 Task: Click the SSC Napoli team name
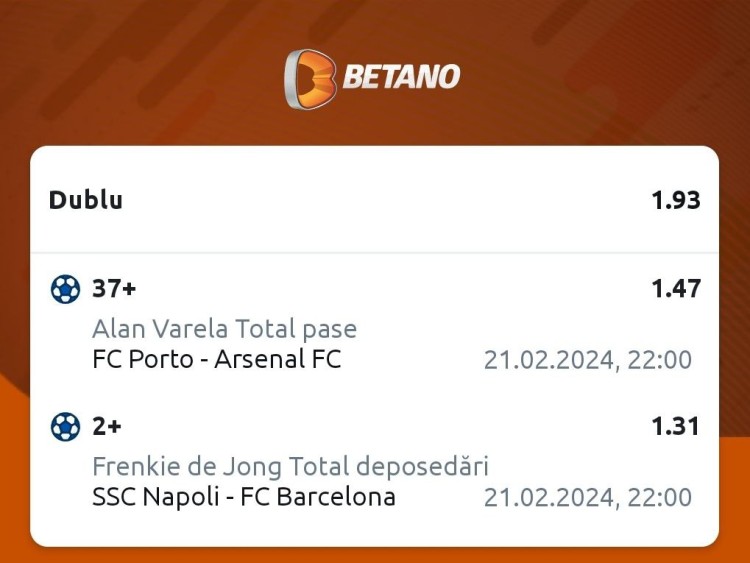coord(155,497)
